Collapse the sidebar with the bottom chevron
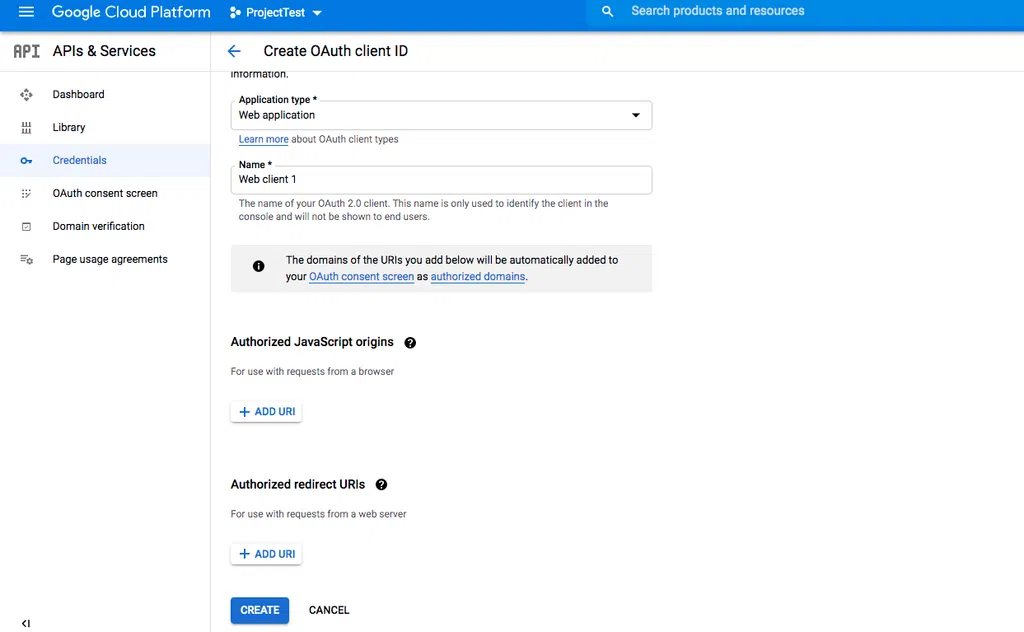Image resolution: width=1024 pixels, height=632 pixels. pyautogui.click(x=25, y=624)
